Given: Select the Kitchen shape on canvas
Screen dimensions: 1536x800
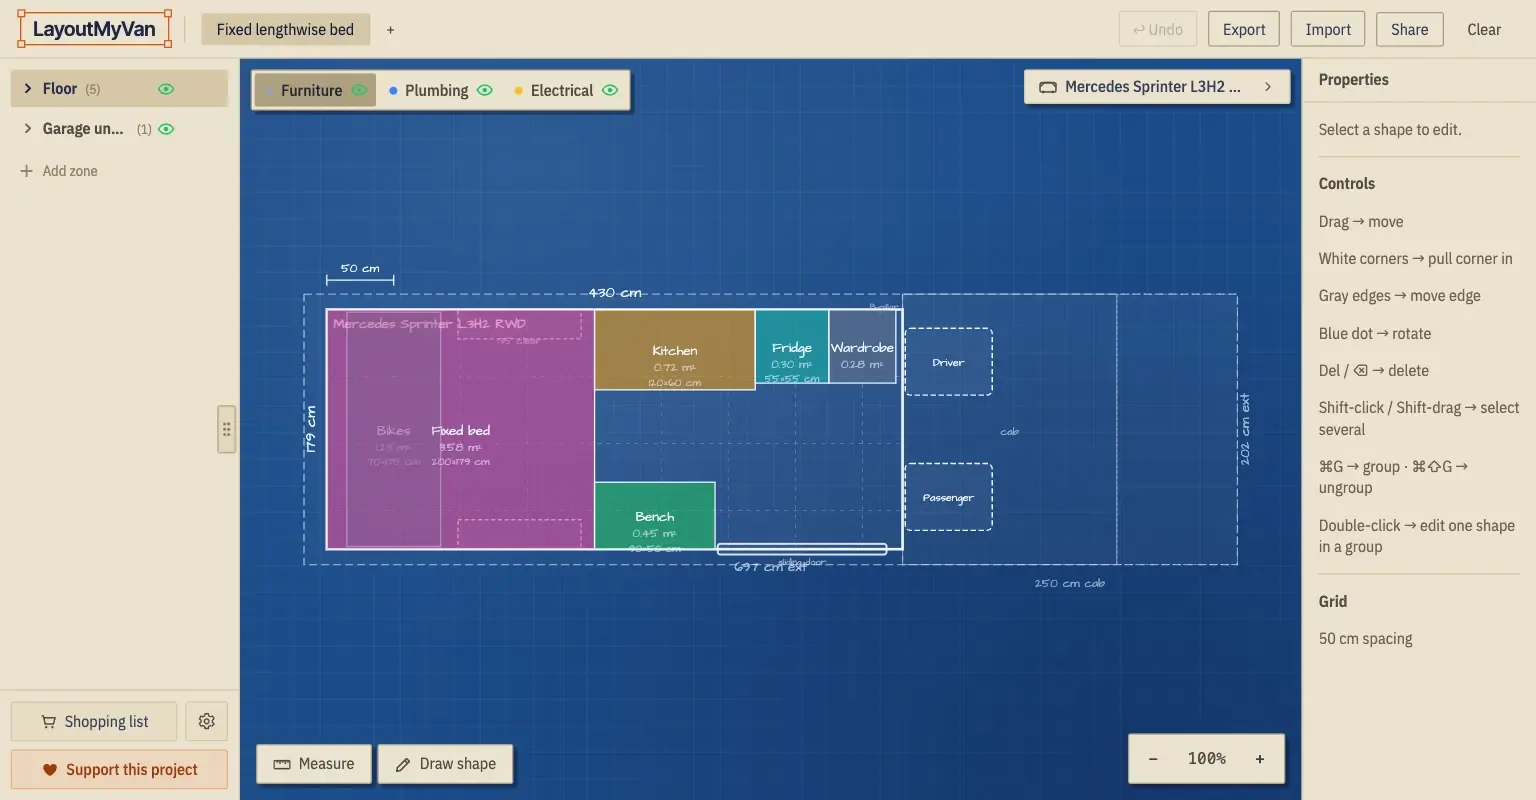Looking at the screenshot, I should pos(675,350).
